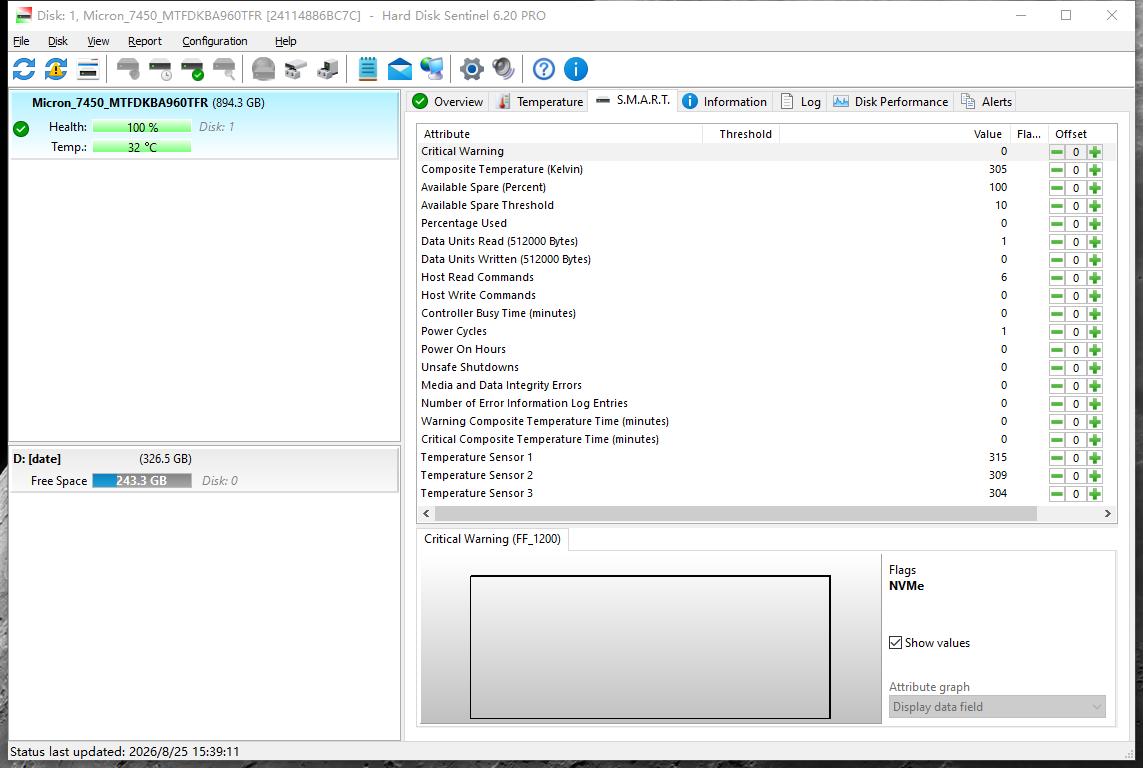
Task: Select the Critical Warning (FF_1200) tab
Action: (492, 539)
